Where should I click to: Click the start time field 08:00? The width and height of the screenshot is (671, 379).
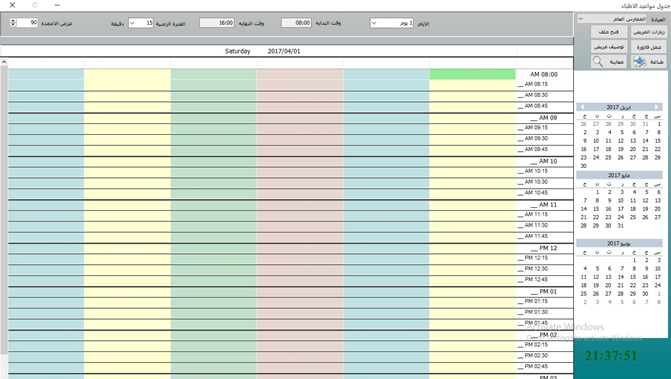click(296, 23)
